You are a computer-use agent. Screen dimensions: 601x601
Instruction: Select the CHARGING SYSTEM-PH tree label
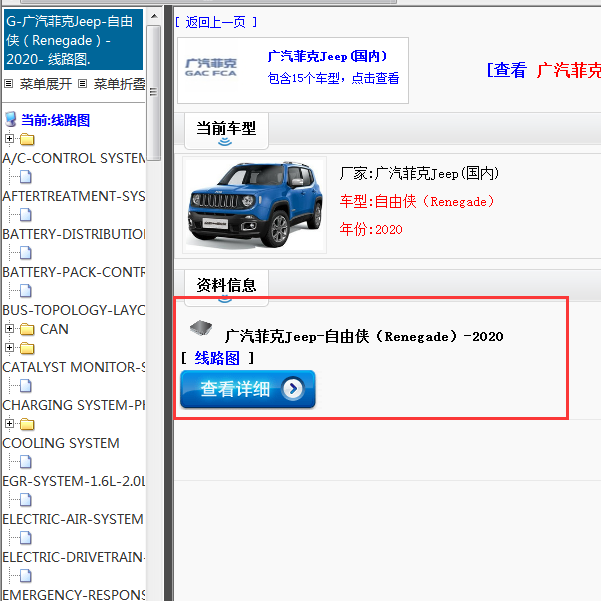(74, 405)
